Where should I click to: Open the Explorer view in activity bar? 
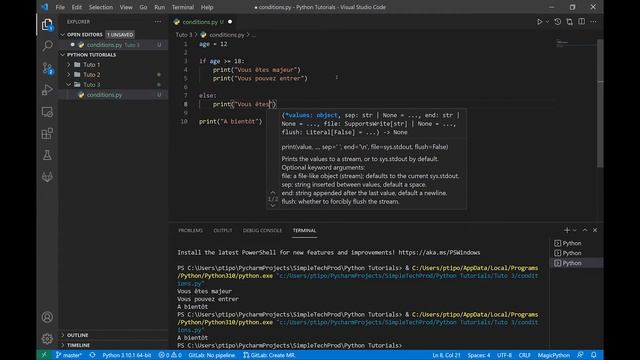47,24
